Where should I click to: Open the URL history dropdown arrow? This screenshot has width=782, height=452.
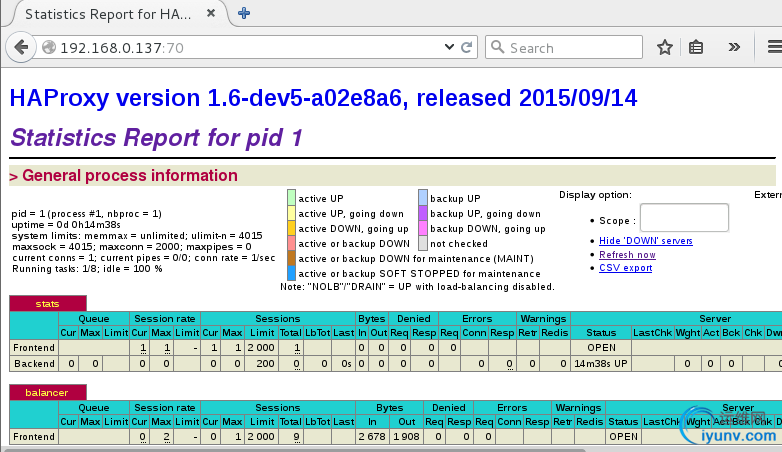tap(449, 47)
